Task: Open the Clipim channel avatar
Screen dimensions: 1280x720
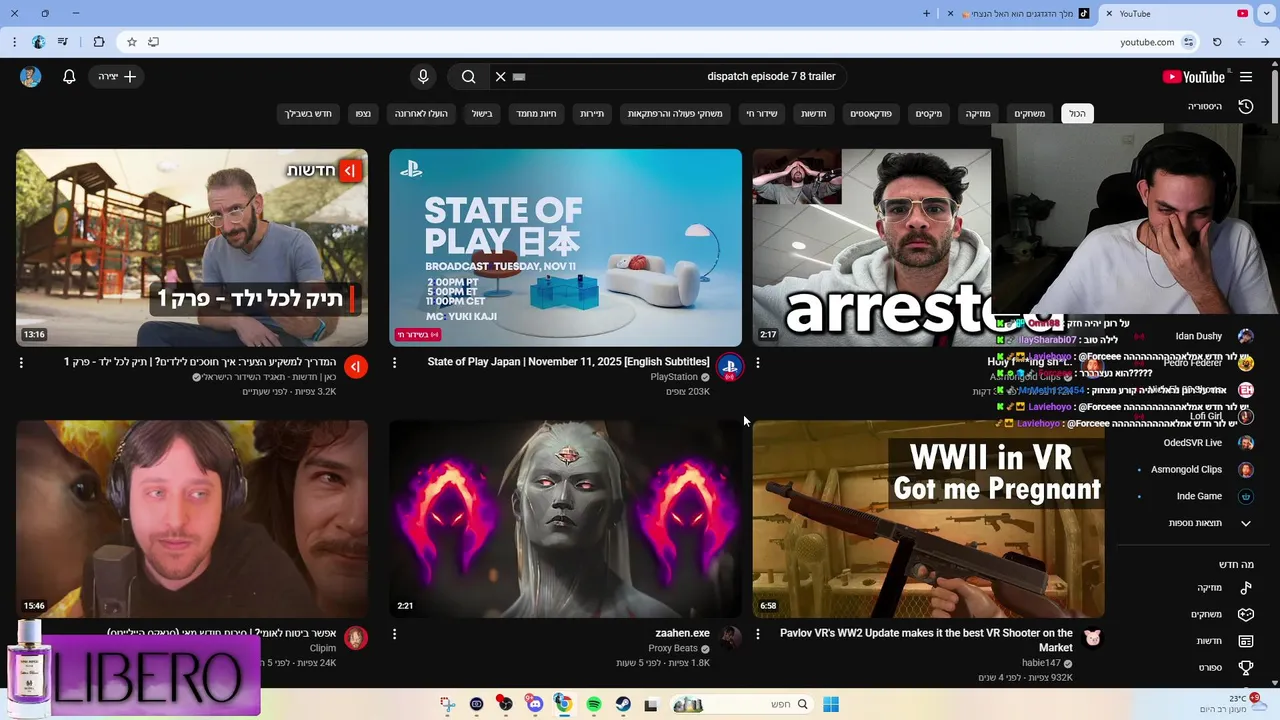Action: tap(356, 638)
